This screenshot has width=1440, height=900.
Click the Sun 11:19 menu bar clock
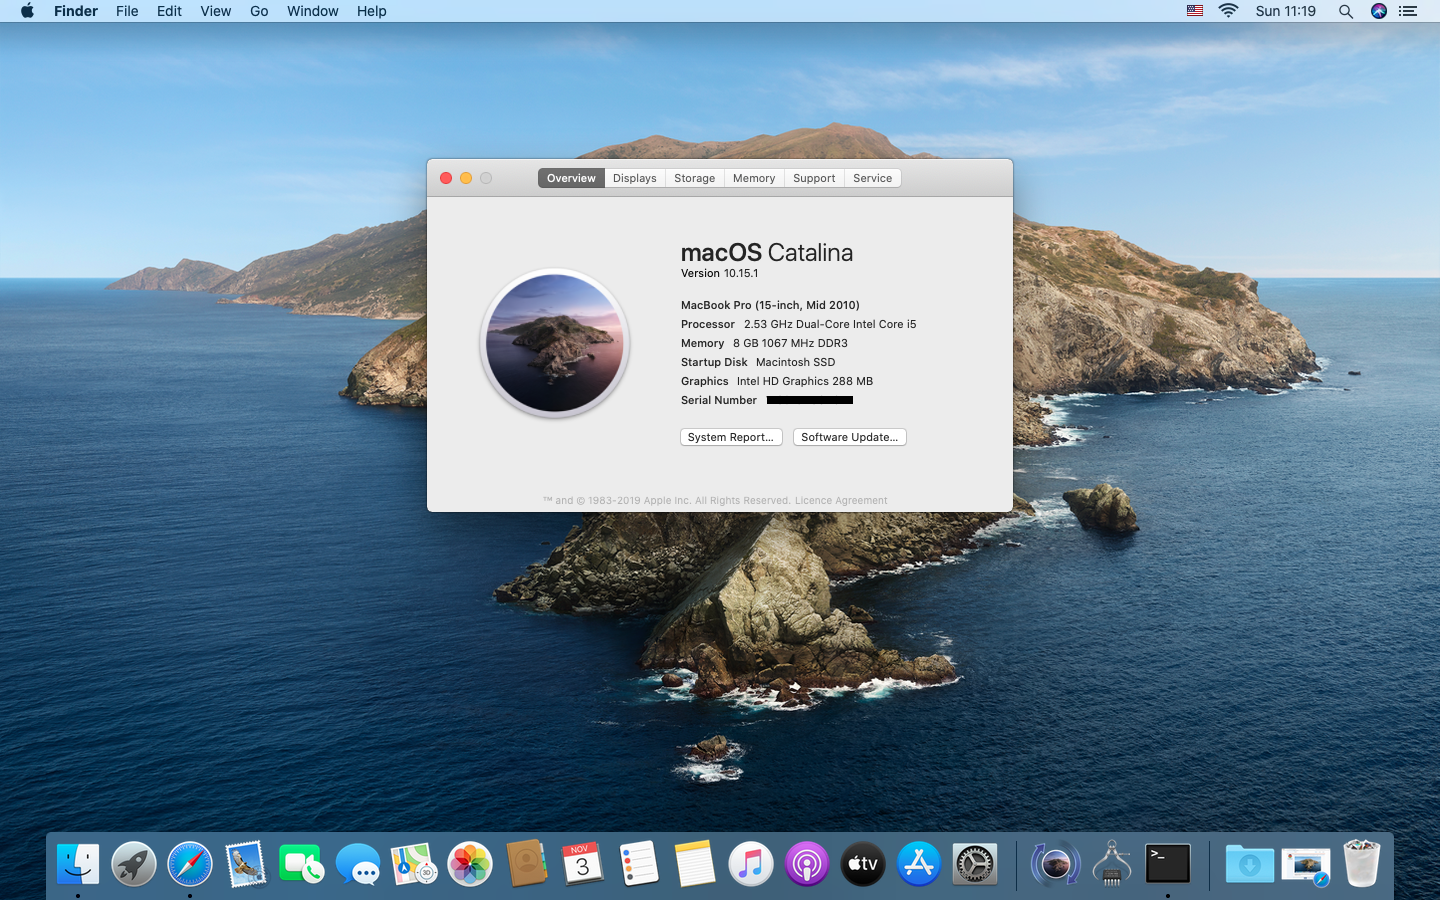[1285, 11]
